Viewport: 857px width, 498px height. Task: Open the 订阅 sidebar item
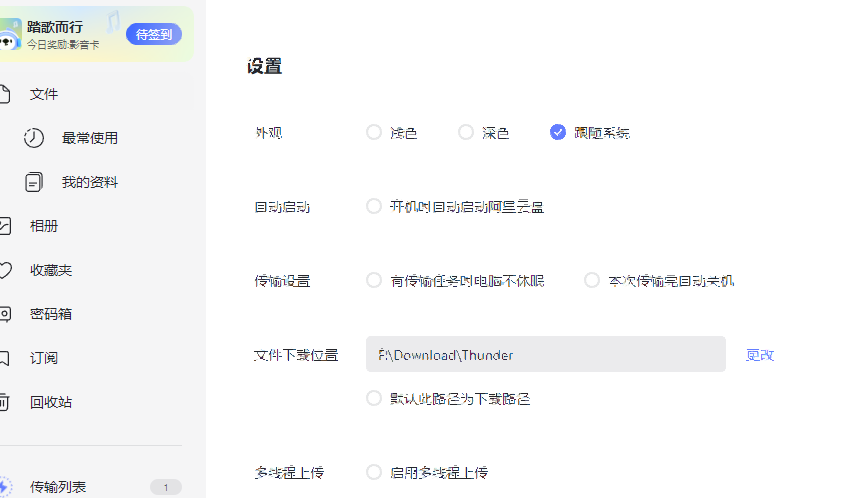click(x=44, y=358)
